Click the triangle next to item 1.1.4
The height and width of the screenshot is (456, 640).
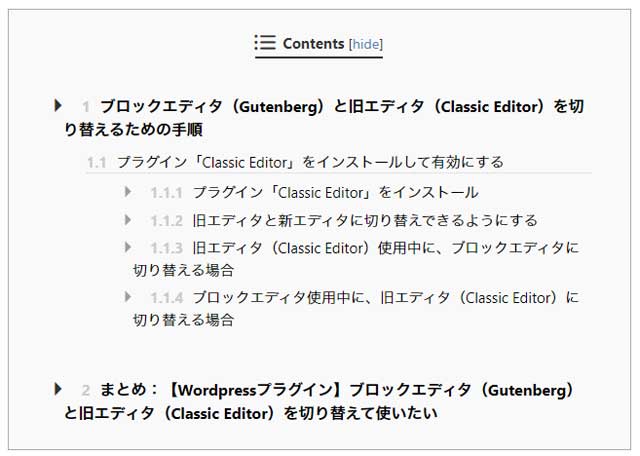(x=128, y=297)
